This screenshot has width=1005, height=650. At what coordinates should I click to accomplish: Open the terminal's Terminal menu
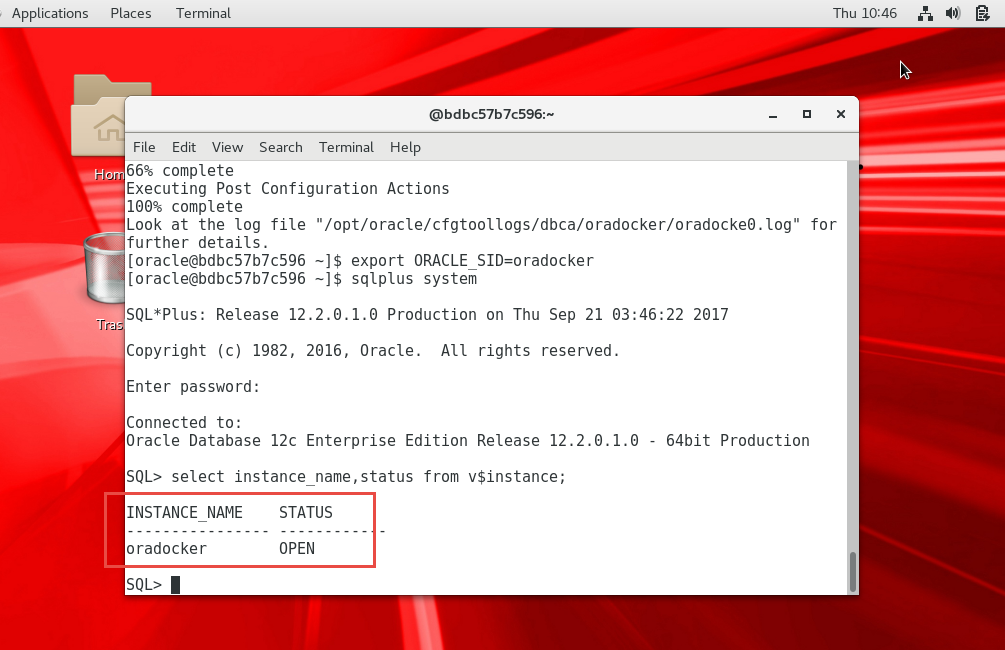[x=346, y=147]
